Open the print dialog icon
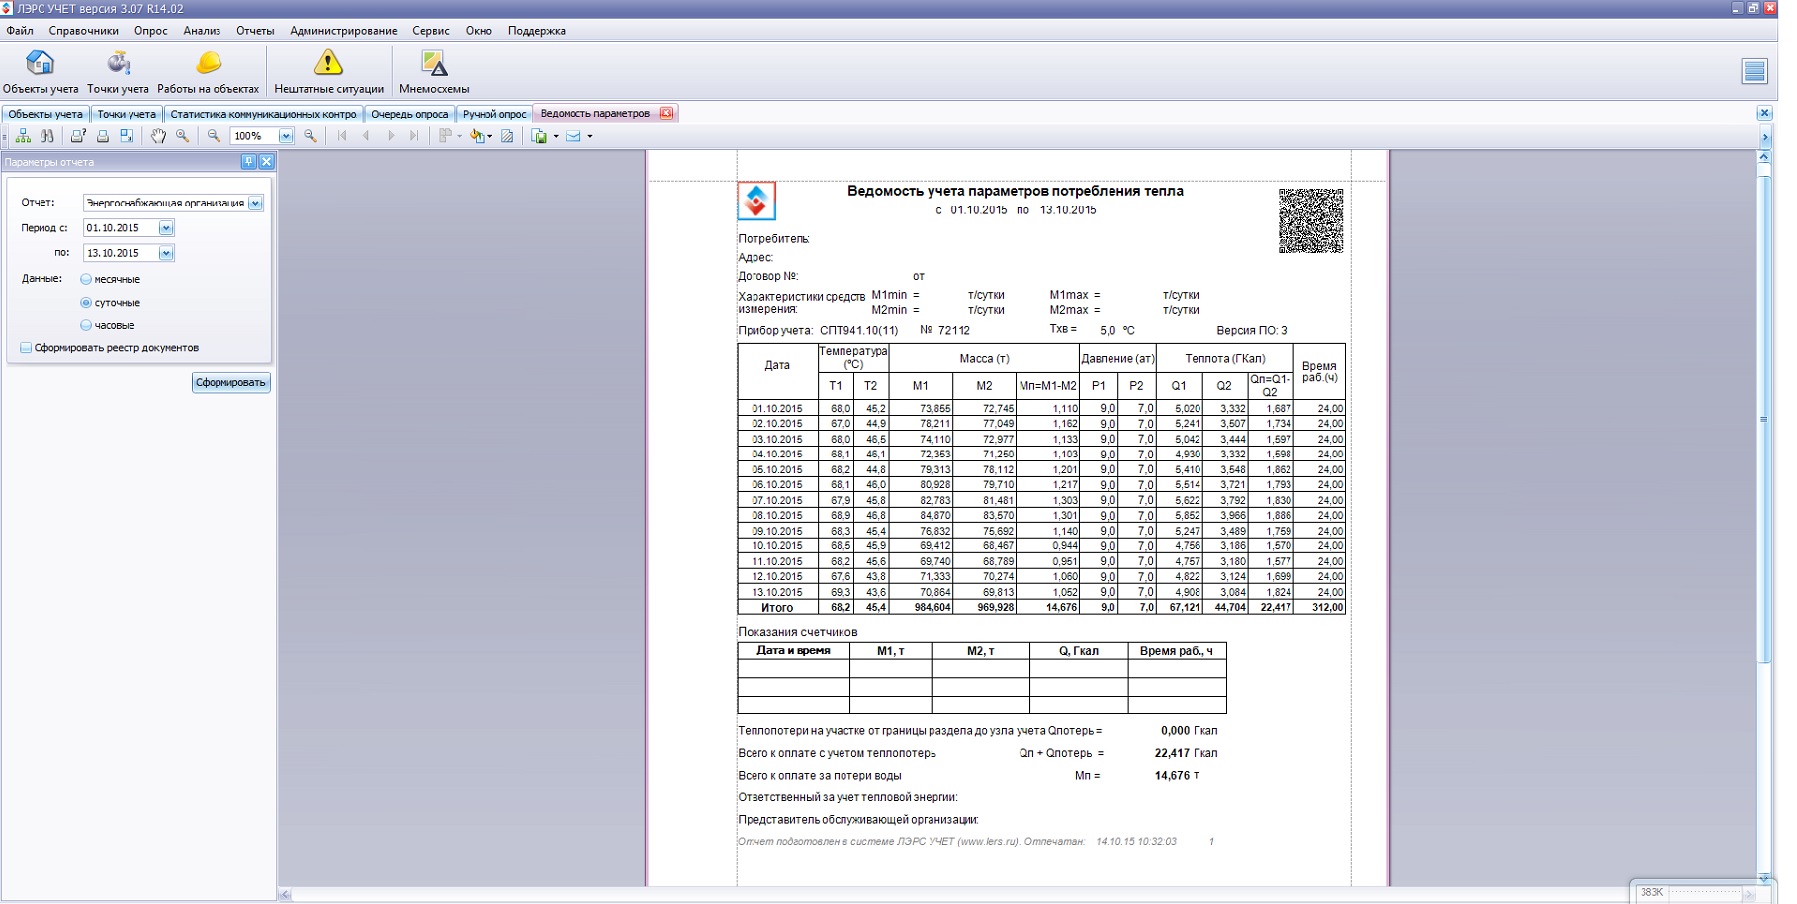 (x=78, y=136)
